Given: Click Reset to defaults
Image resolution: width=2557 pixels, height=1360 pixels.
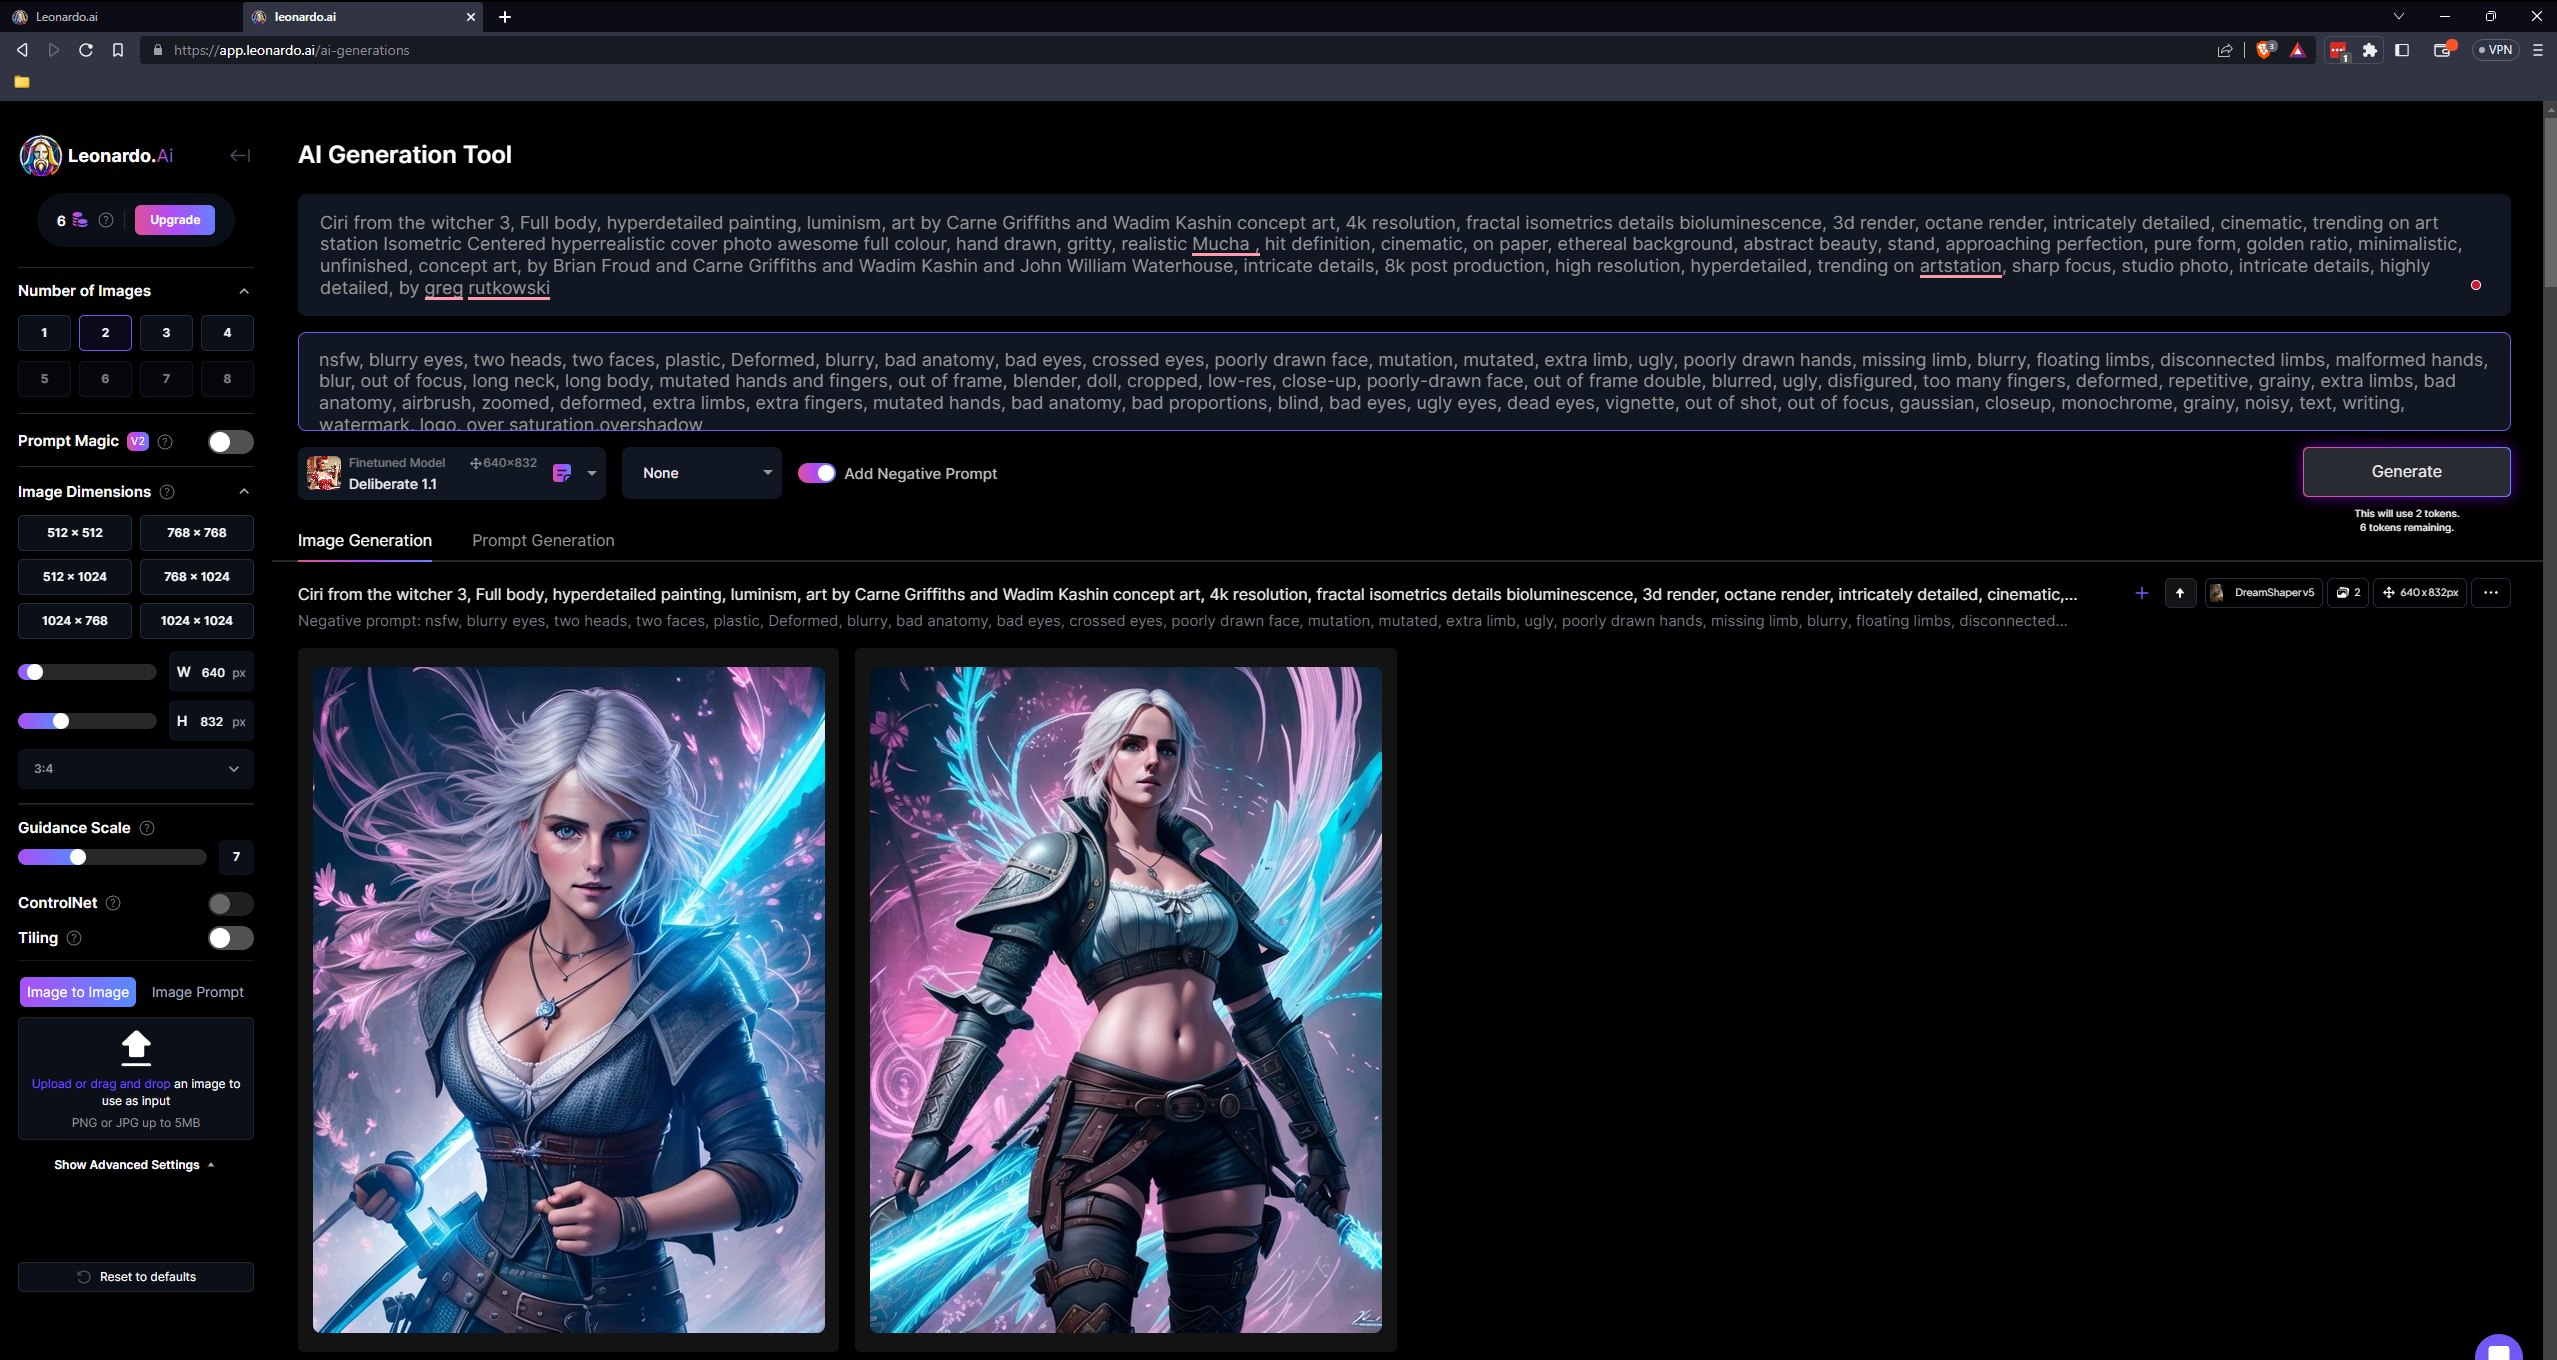Looking at the screenshot, I should tap(136, 1277).
